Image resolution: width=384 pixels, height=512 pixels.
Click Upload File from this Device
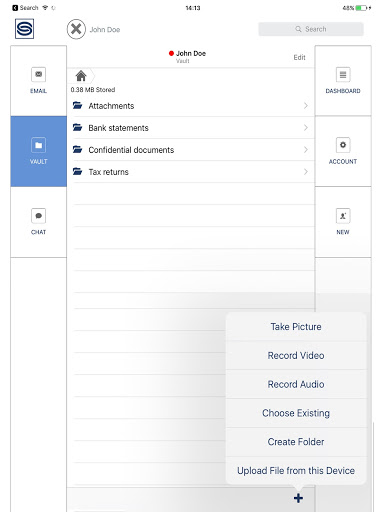(296, 470)
